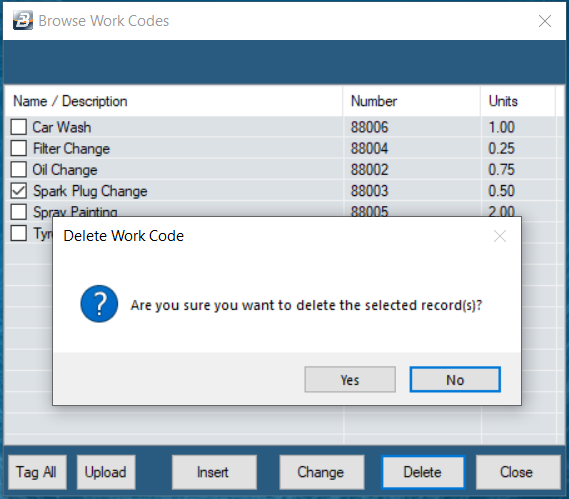Viewport: 569px width, 499px height.
Task: Select the Oil Change row text
Action: tap(65, 170)
